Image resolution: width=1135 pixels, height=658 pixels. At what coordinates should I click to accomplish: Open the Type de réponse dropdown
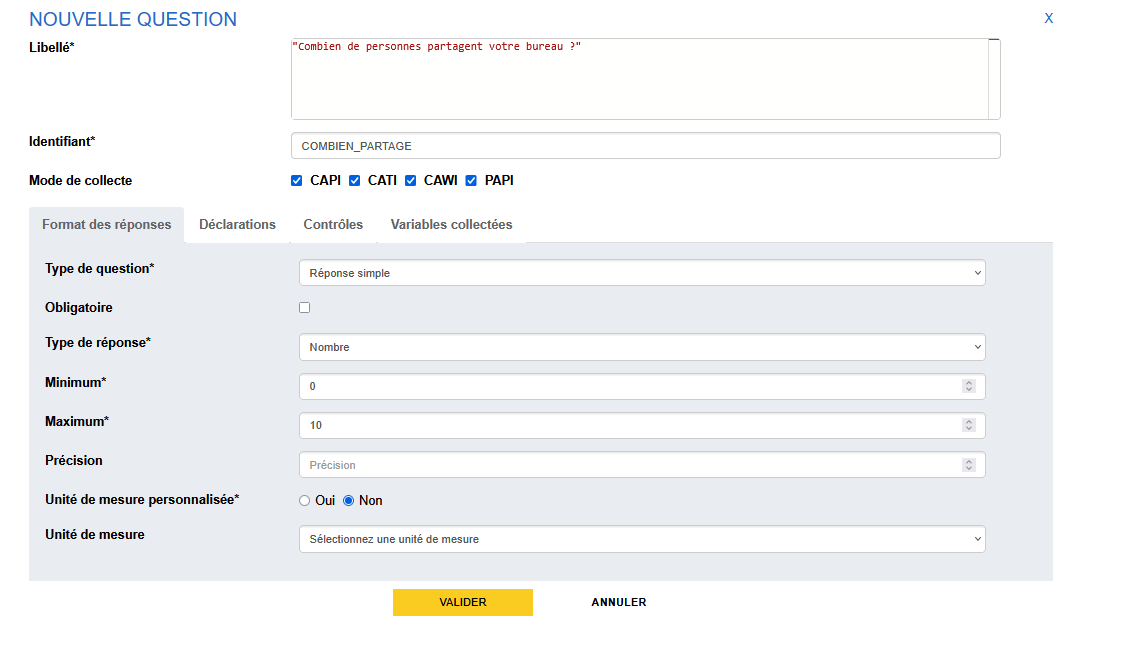tap(642, 347)
